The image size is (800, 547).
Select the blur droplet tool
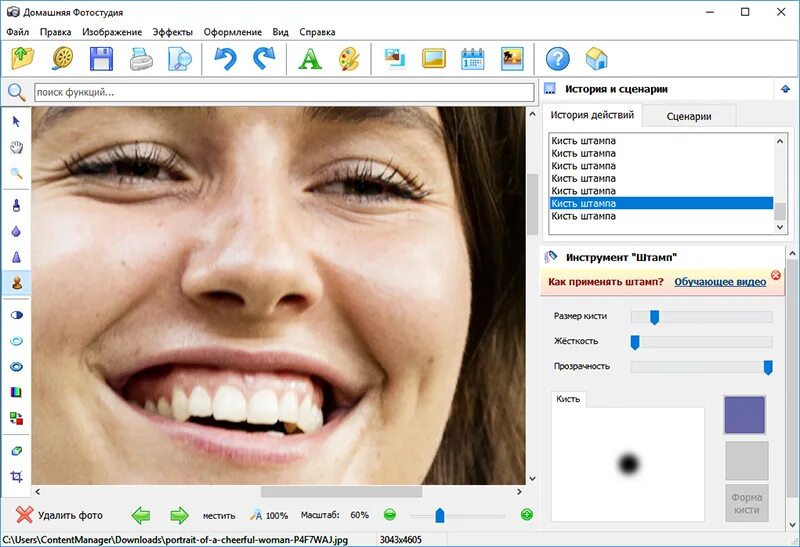pos(16,231)
